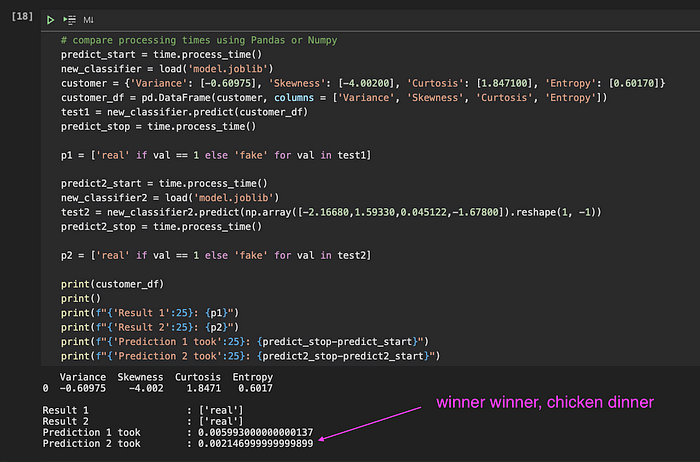
Task: Click the predict_stop assignment line
Action: tap(158, 126)
